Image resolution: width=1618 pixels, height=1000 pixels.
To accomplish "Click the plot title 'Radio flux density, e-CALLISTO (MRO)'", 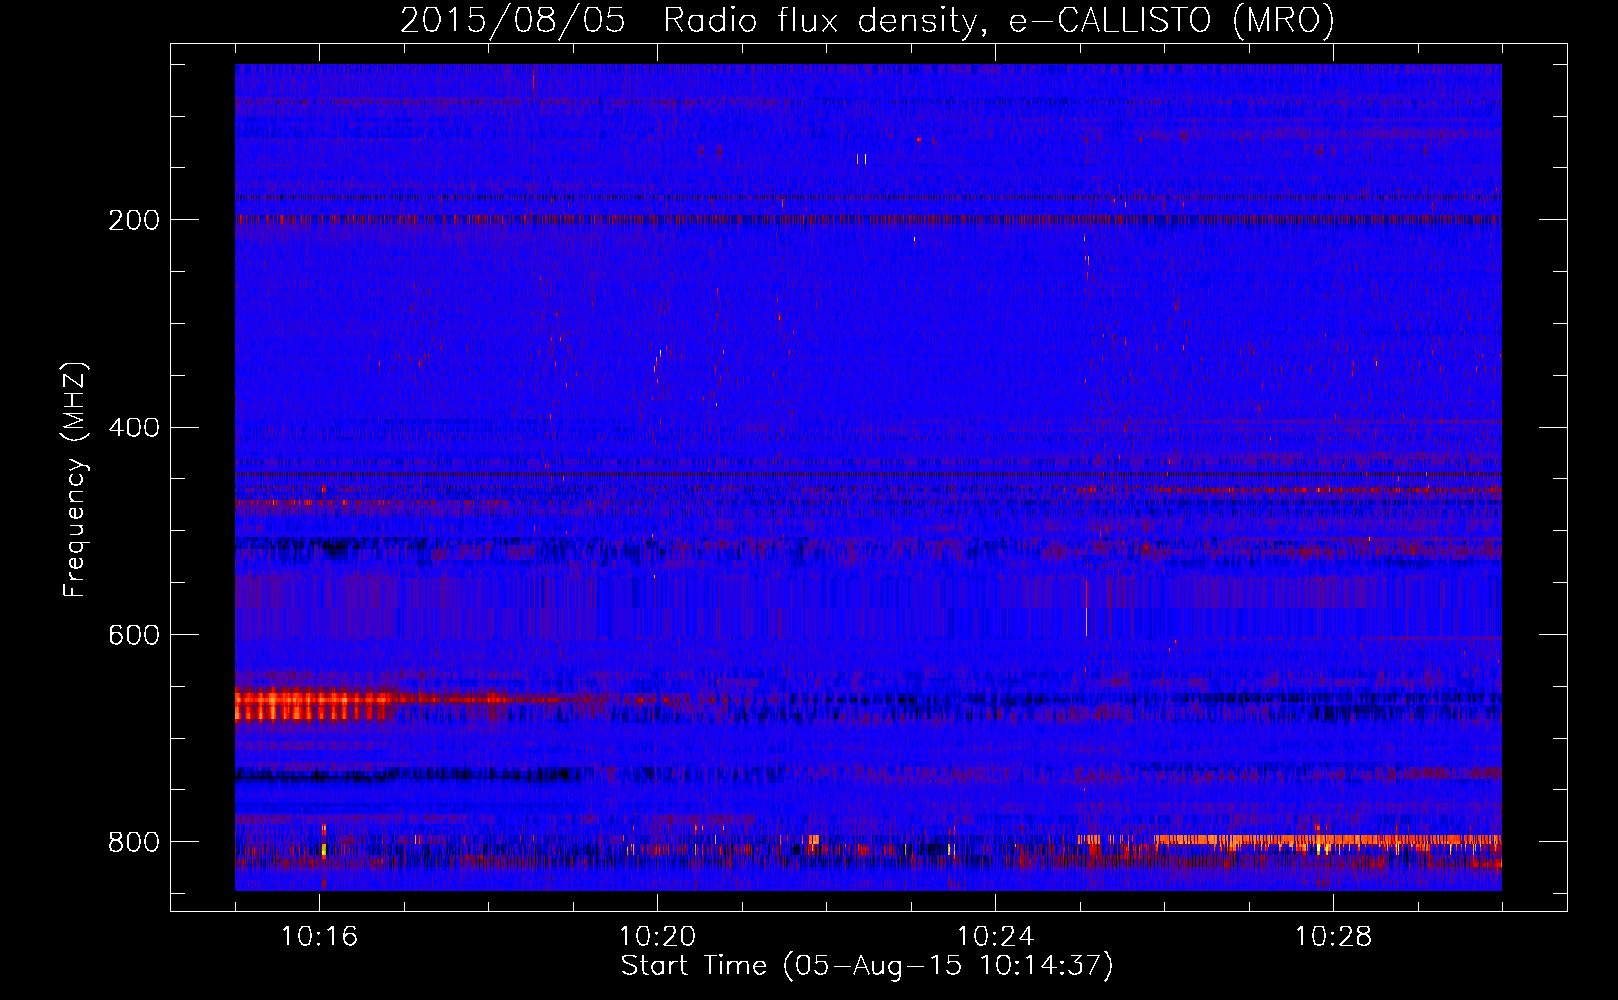I will [x=999, y=21].
